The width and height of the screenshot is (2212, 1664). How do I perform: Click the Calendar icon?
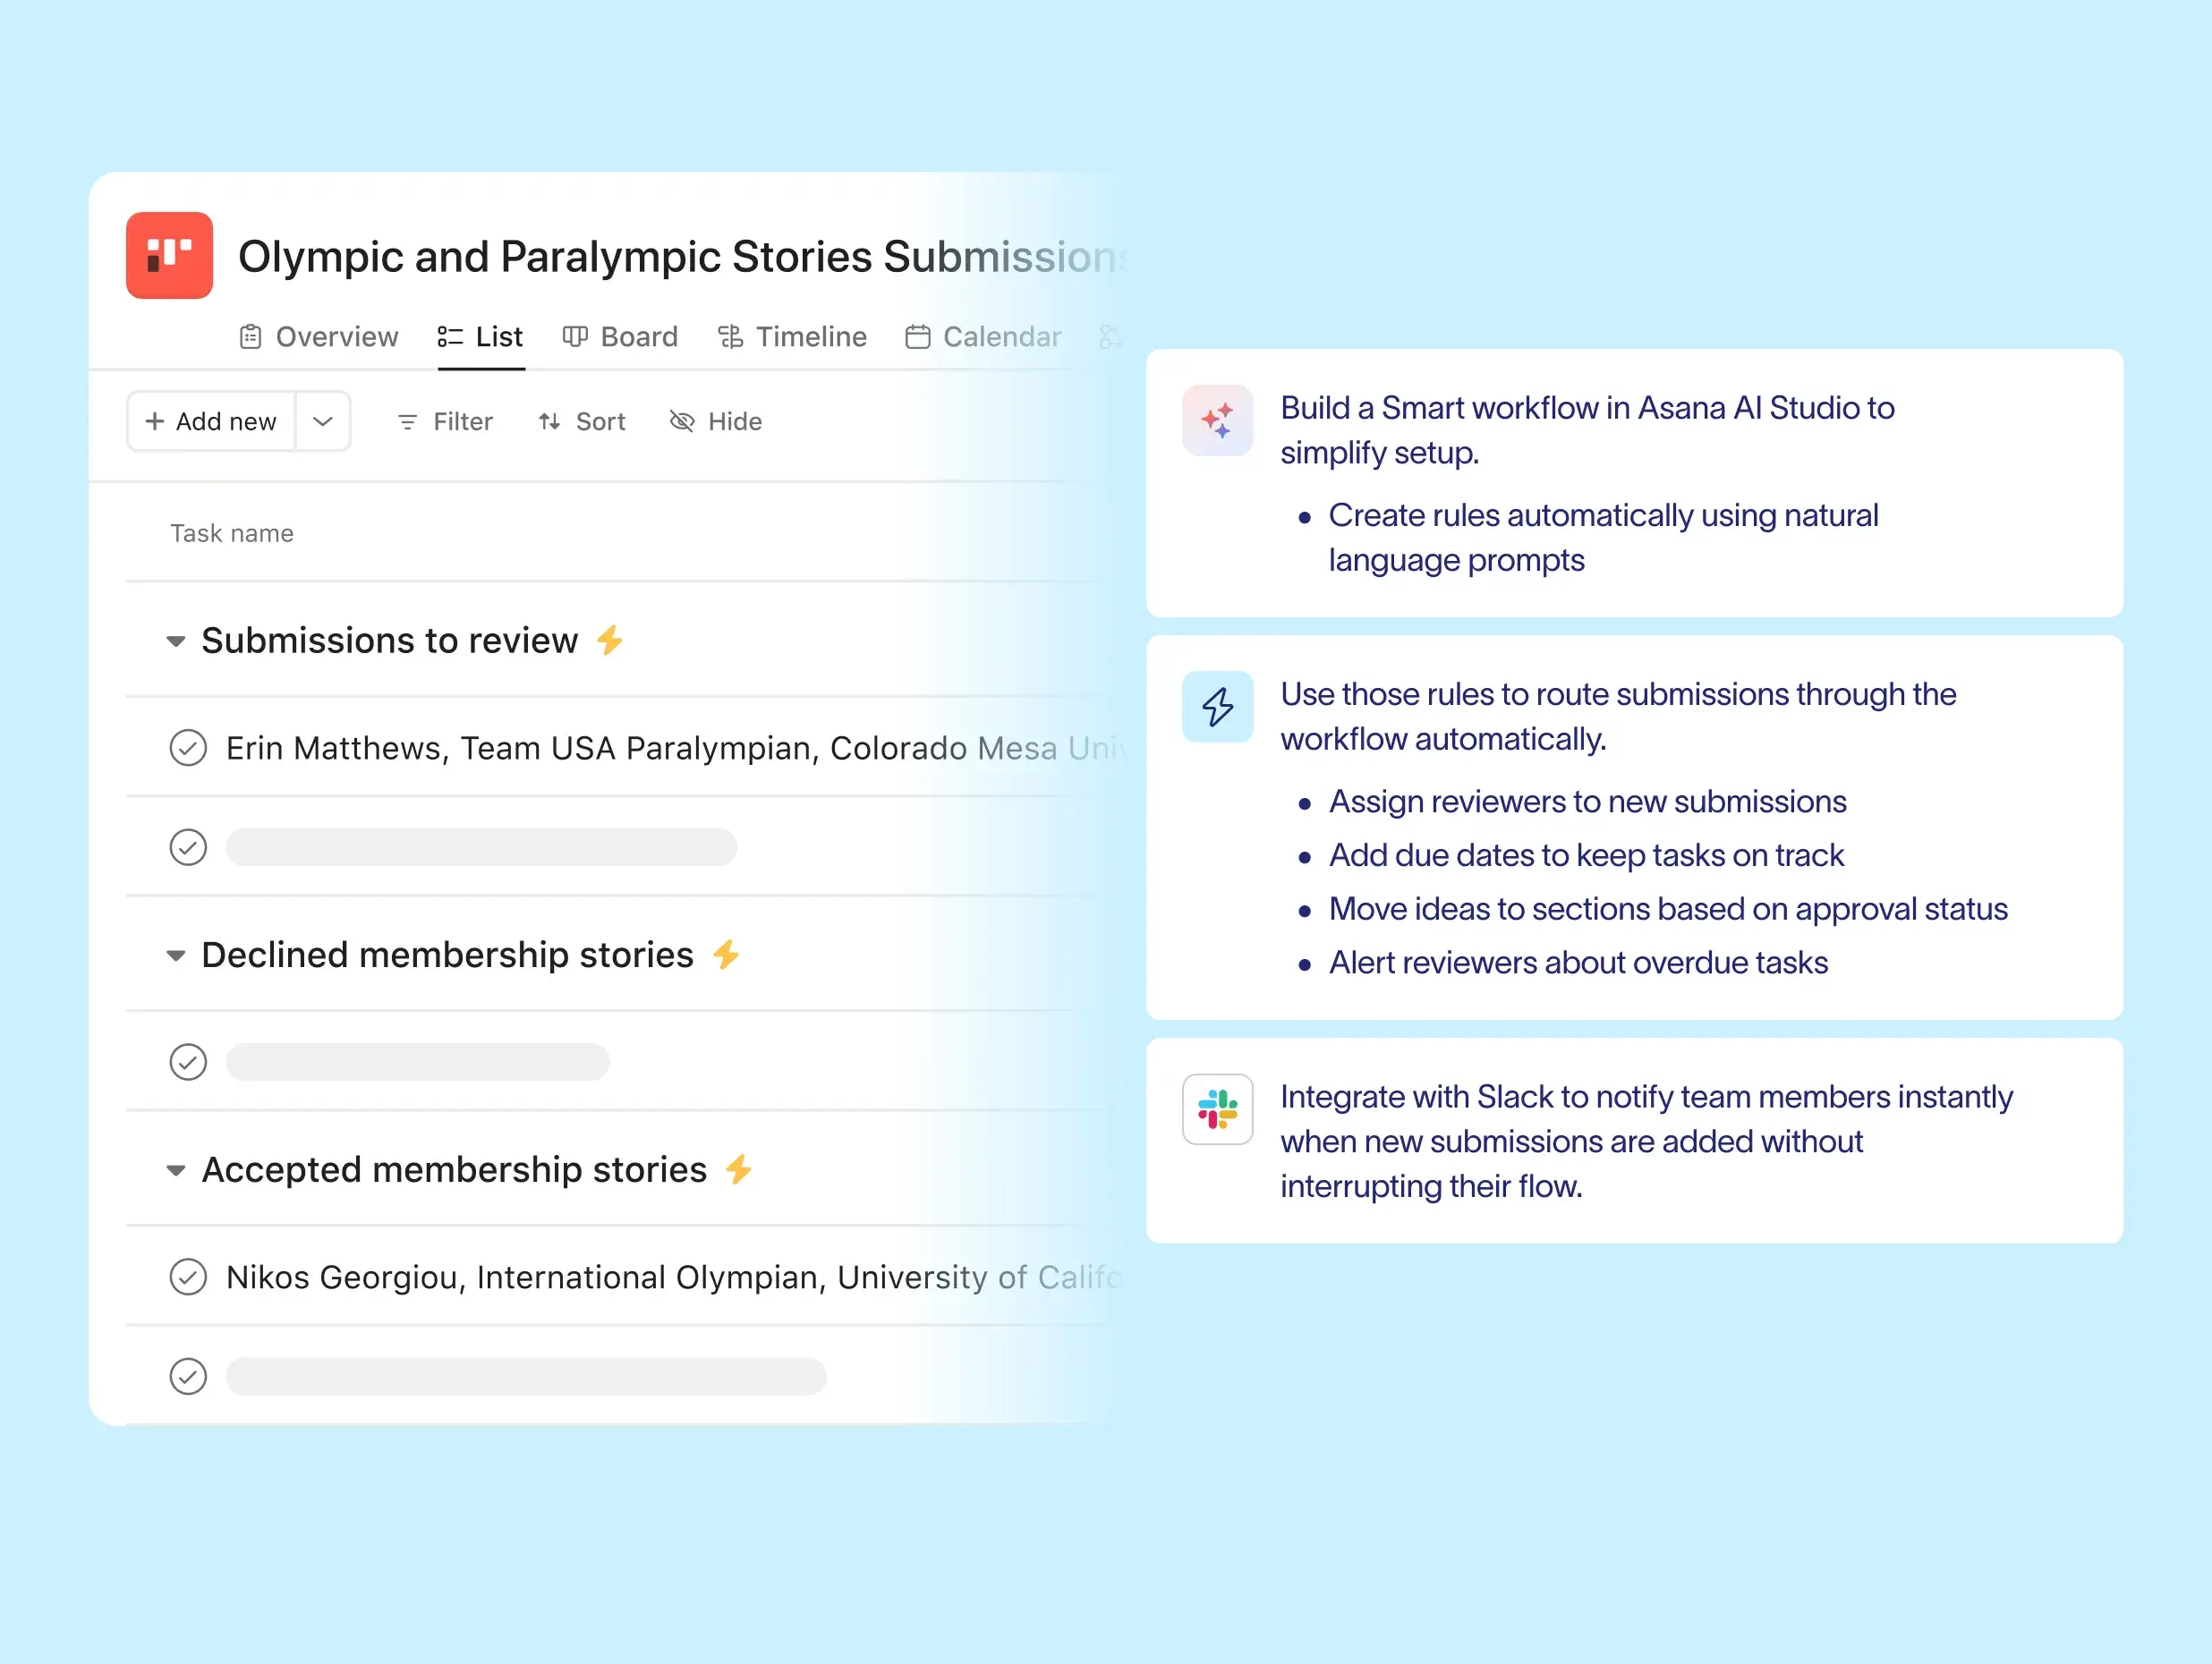pos(917,337)
